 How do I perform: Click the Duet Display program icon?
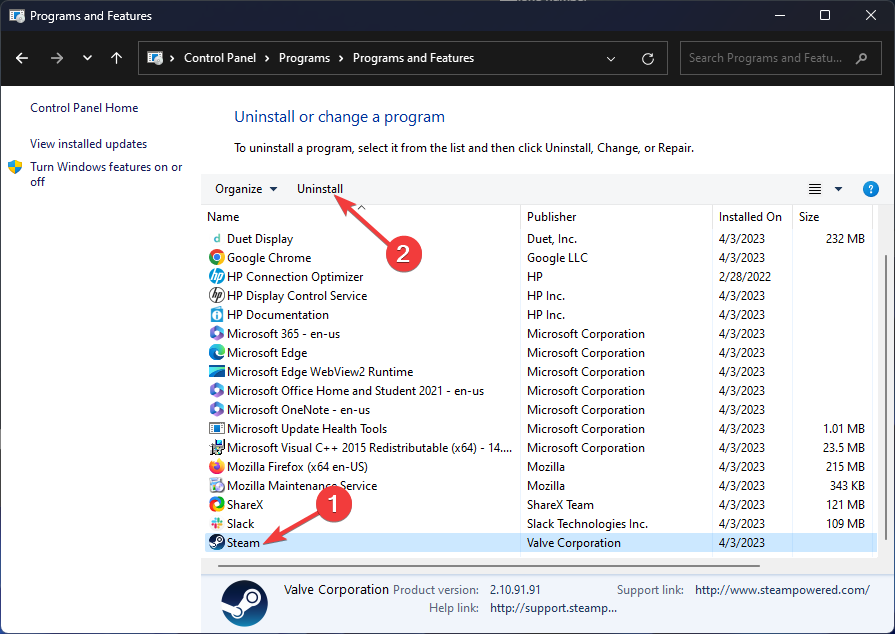tap(216, 239)
